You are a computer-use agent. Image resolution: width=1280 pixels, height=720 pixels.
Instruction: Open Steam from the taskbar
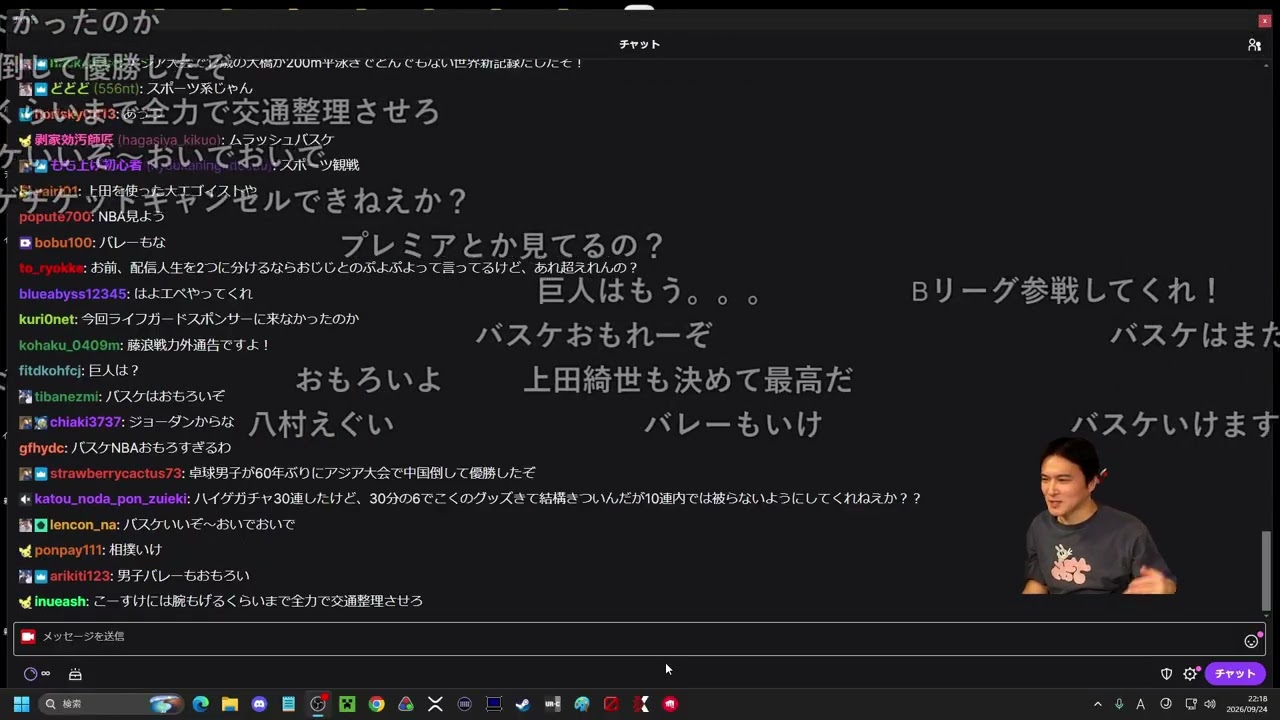click(522, 704)
